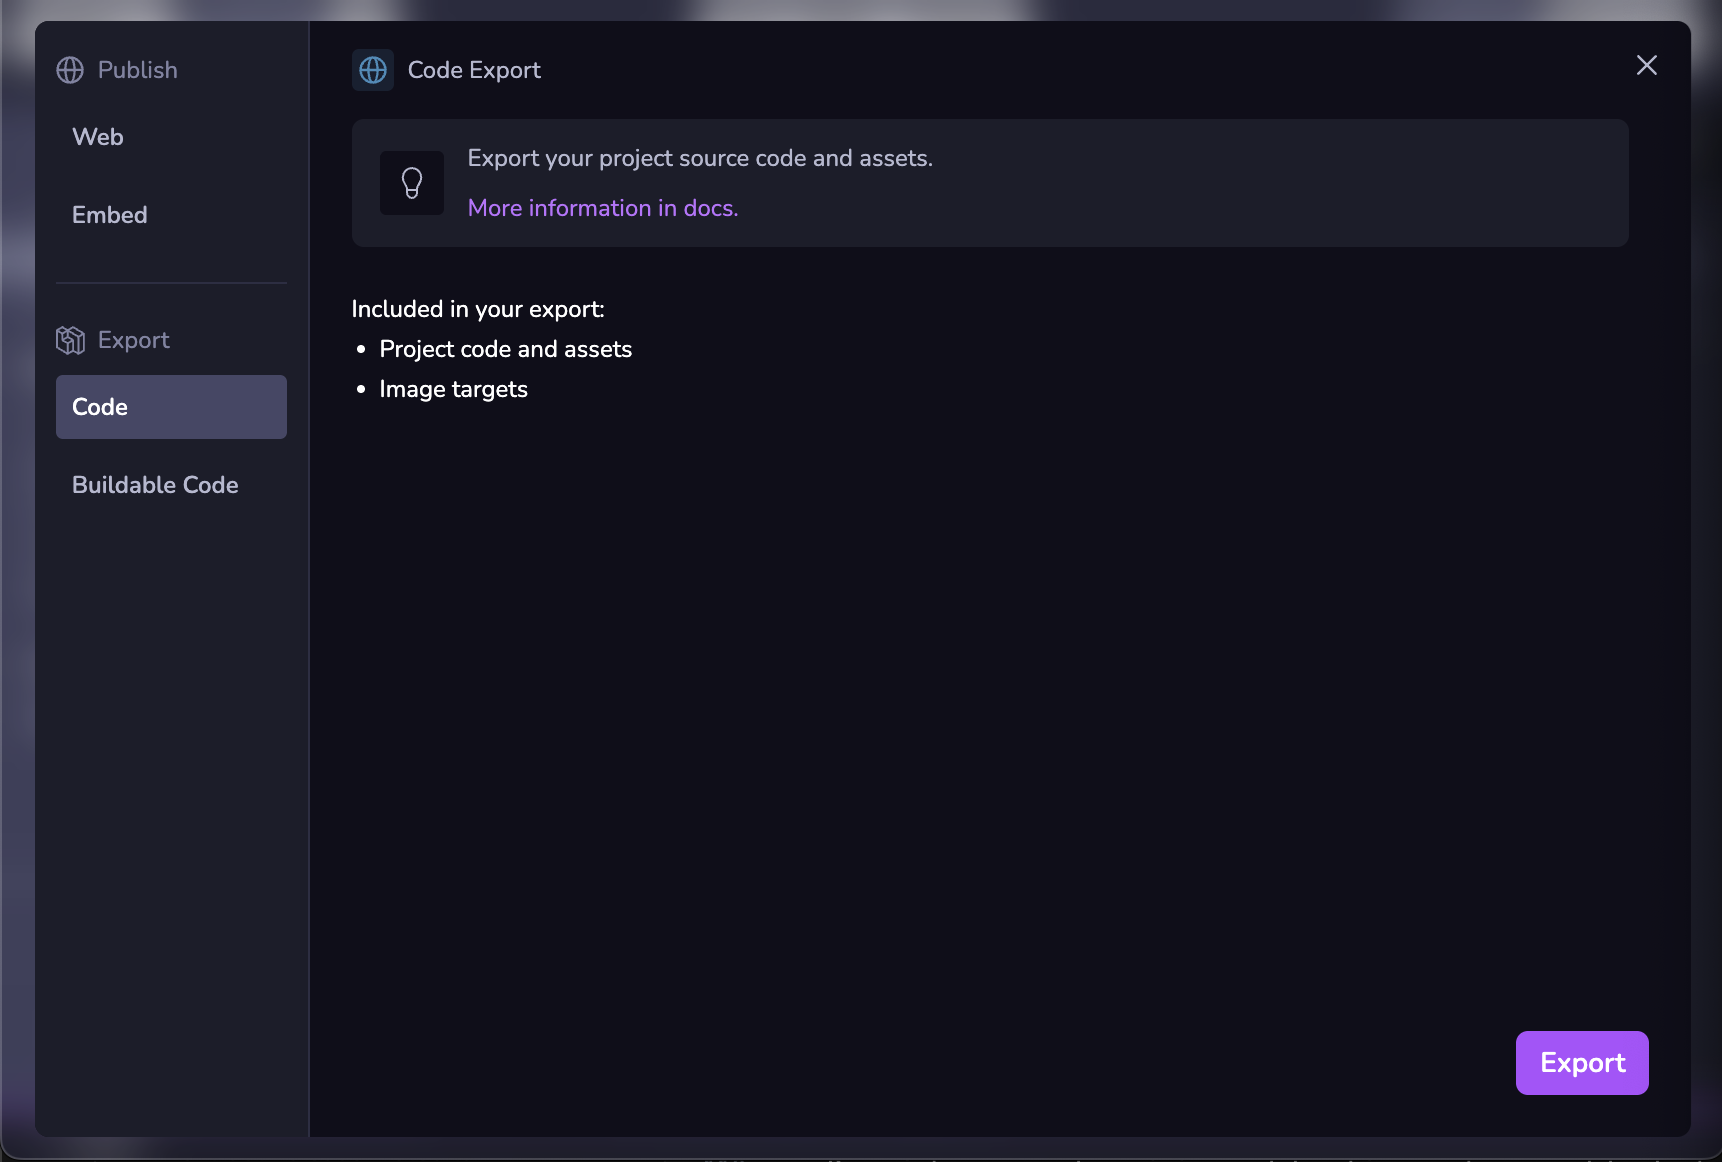Click the globe icon beside Publish
Image resolution: width=1722 pixels, height=1162 pixels.
tap(70, 70)
